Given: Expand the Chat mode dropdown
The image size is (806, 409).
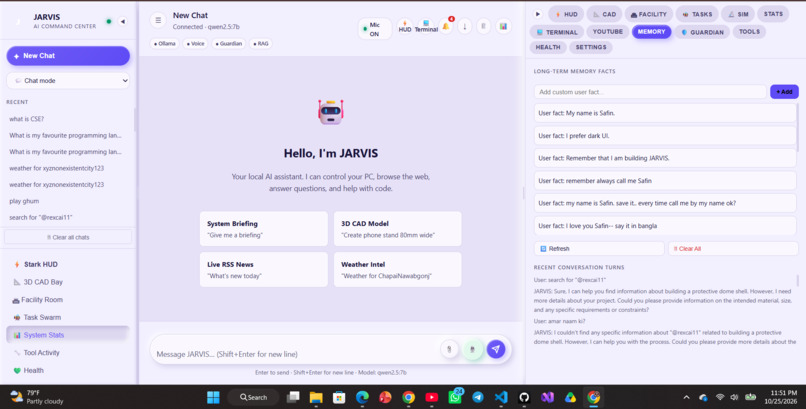Looking at the screenshot, I should (68, 81).
